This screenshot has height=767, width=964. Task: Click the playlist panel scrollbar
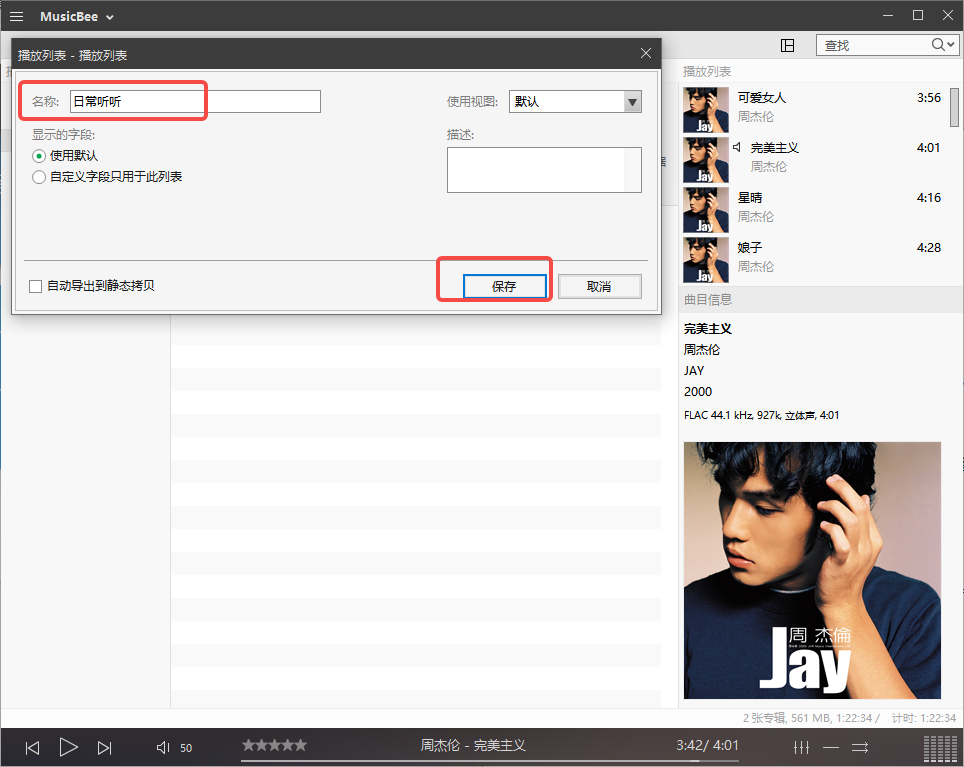[x=954, y=108]
